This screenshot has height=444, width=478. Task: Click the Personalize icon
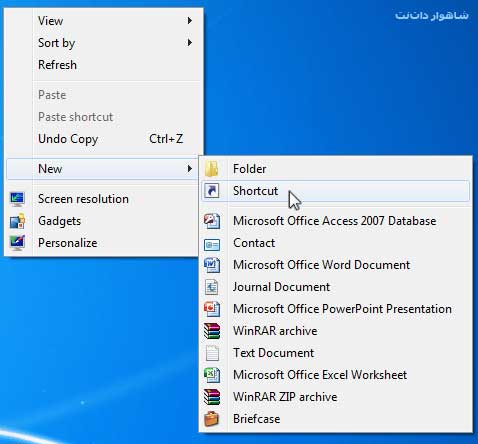point(17,243)
